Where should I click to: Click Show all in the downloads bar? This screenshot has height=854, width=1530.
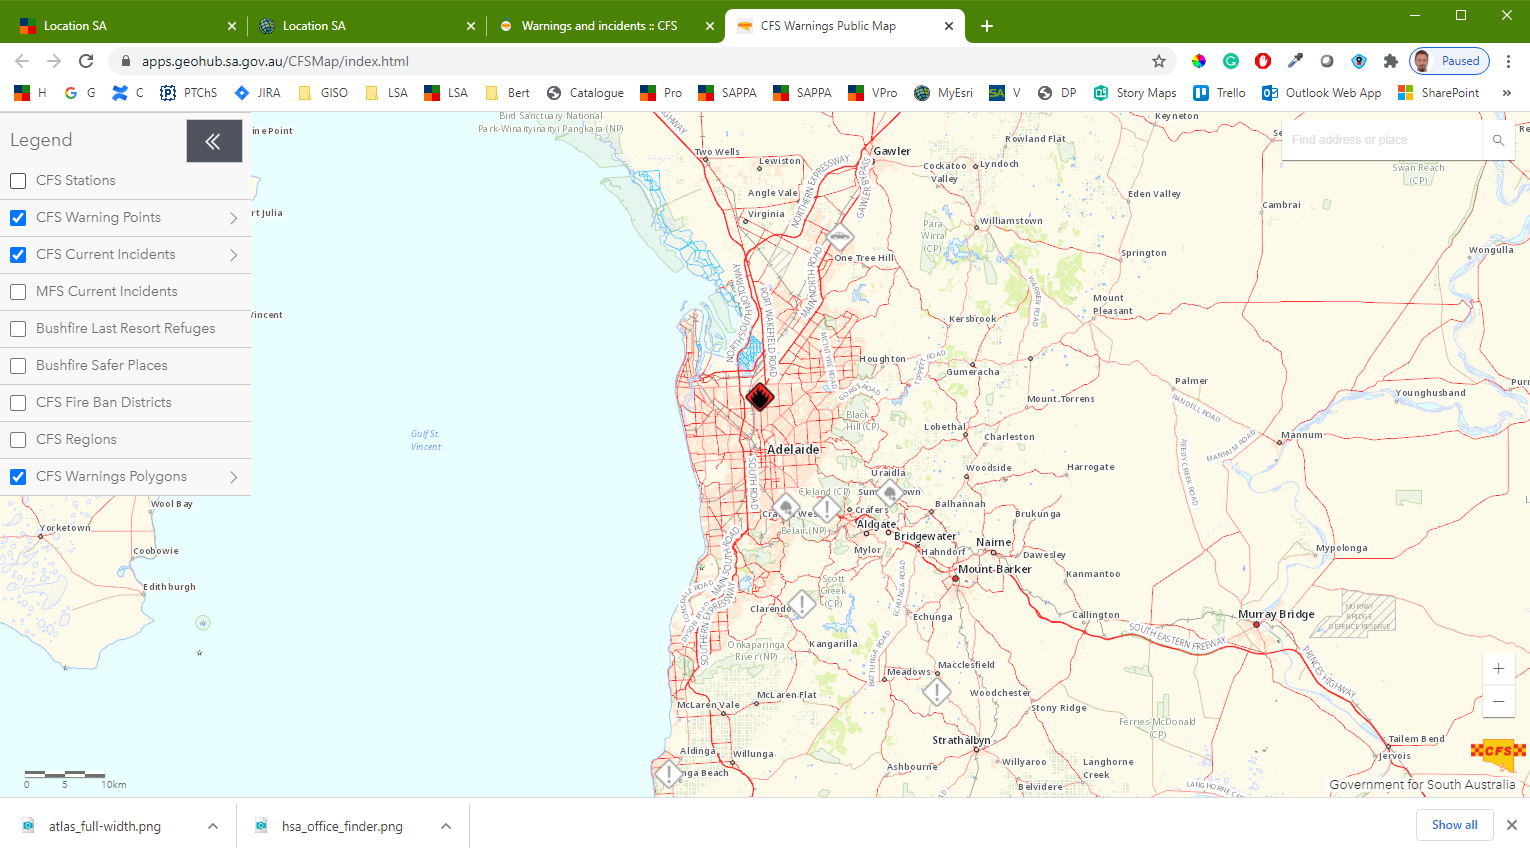tap(1454, 825)
